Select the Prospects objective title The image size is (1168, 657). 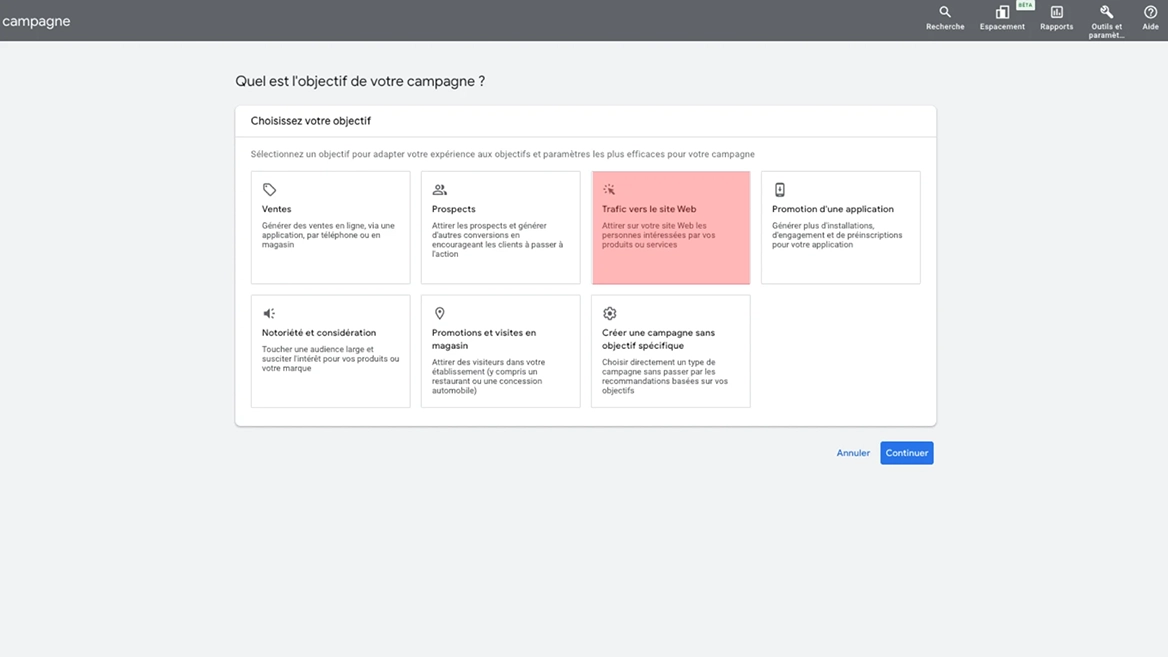pyautogui.click(x=454, y=209)
